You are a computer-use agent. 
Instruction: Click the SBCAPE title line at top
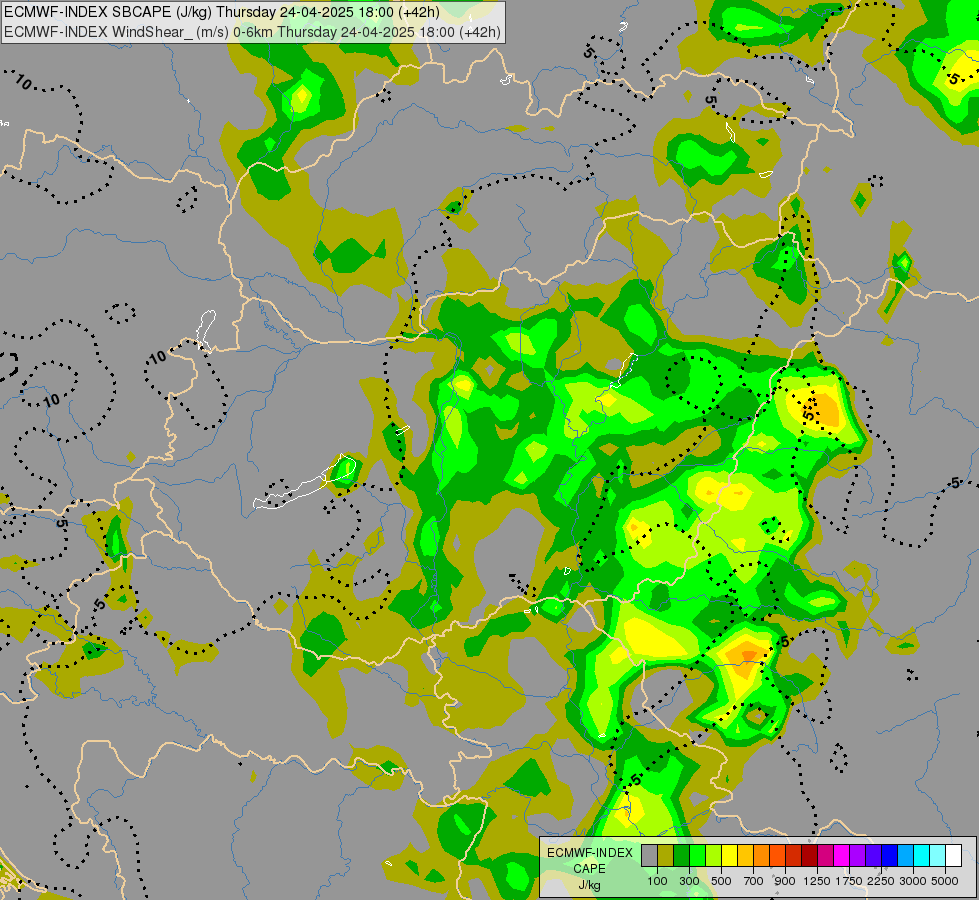click(x=221, y=11)
